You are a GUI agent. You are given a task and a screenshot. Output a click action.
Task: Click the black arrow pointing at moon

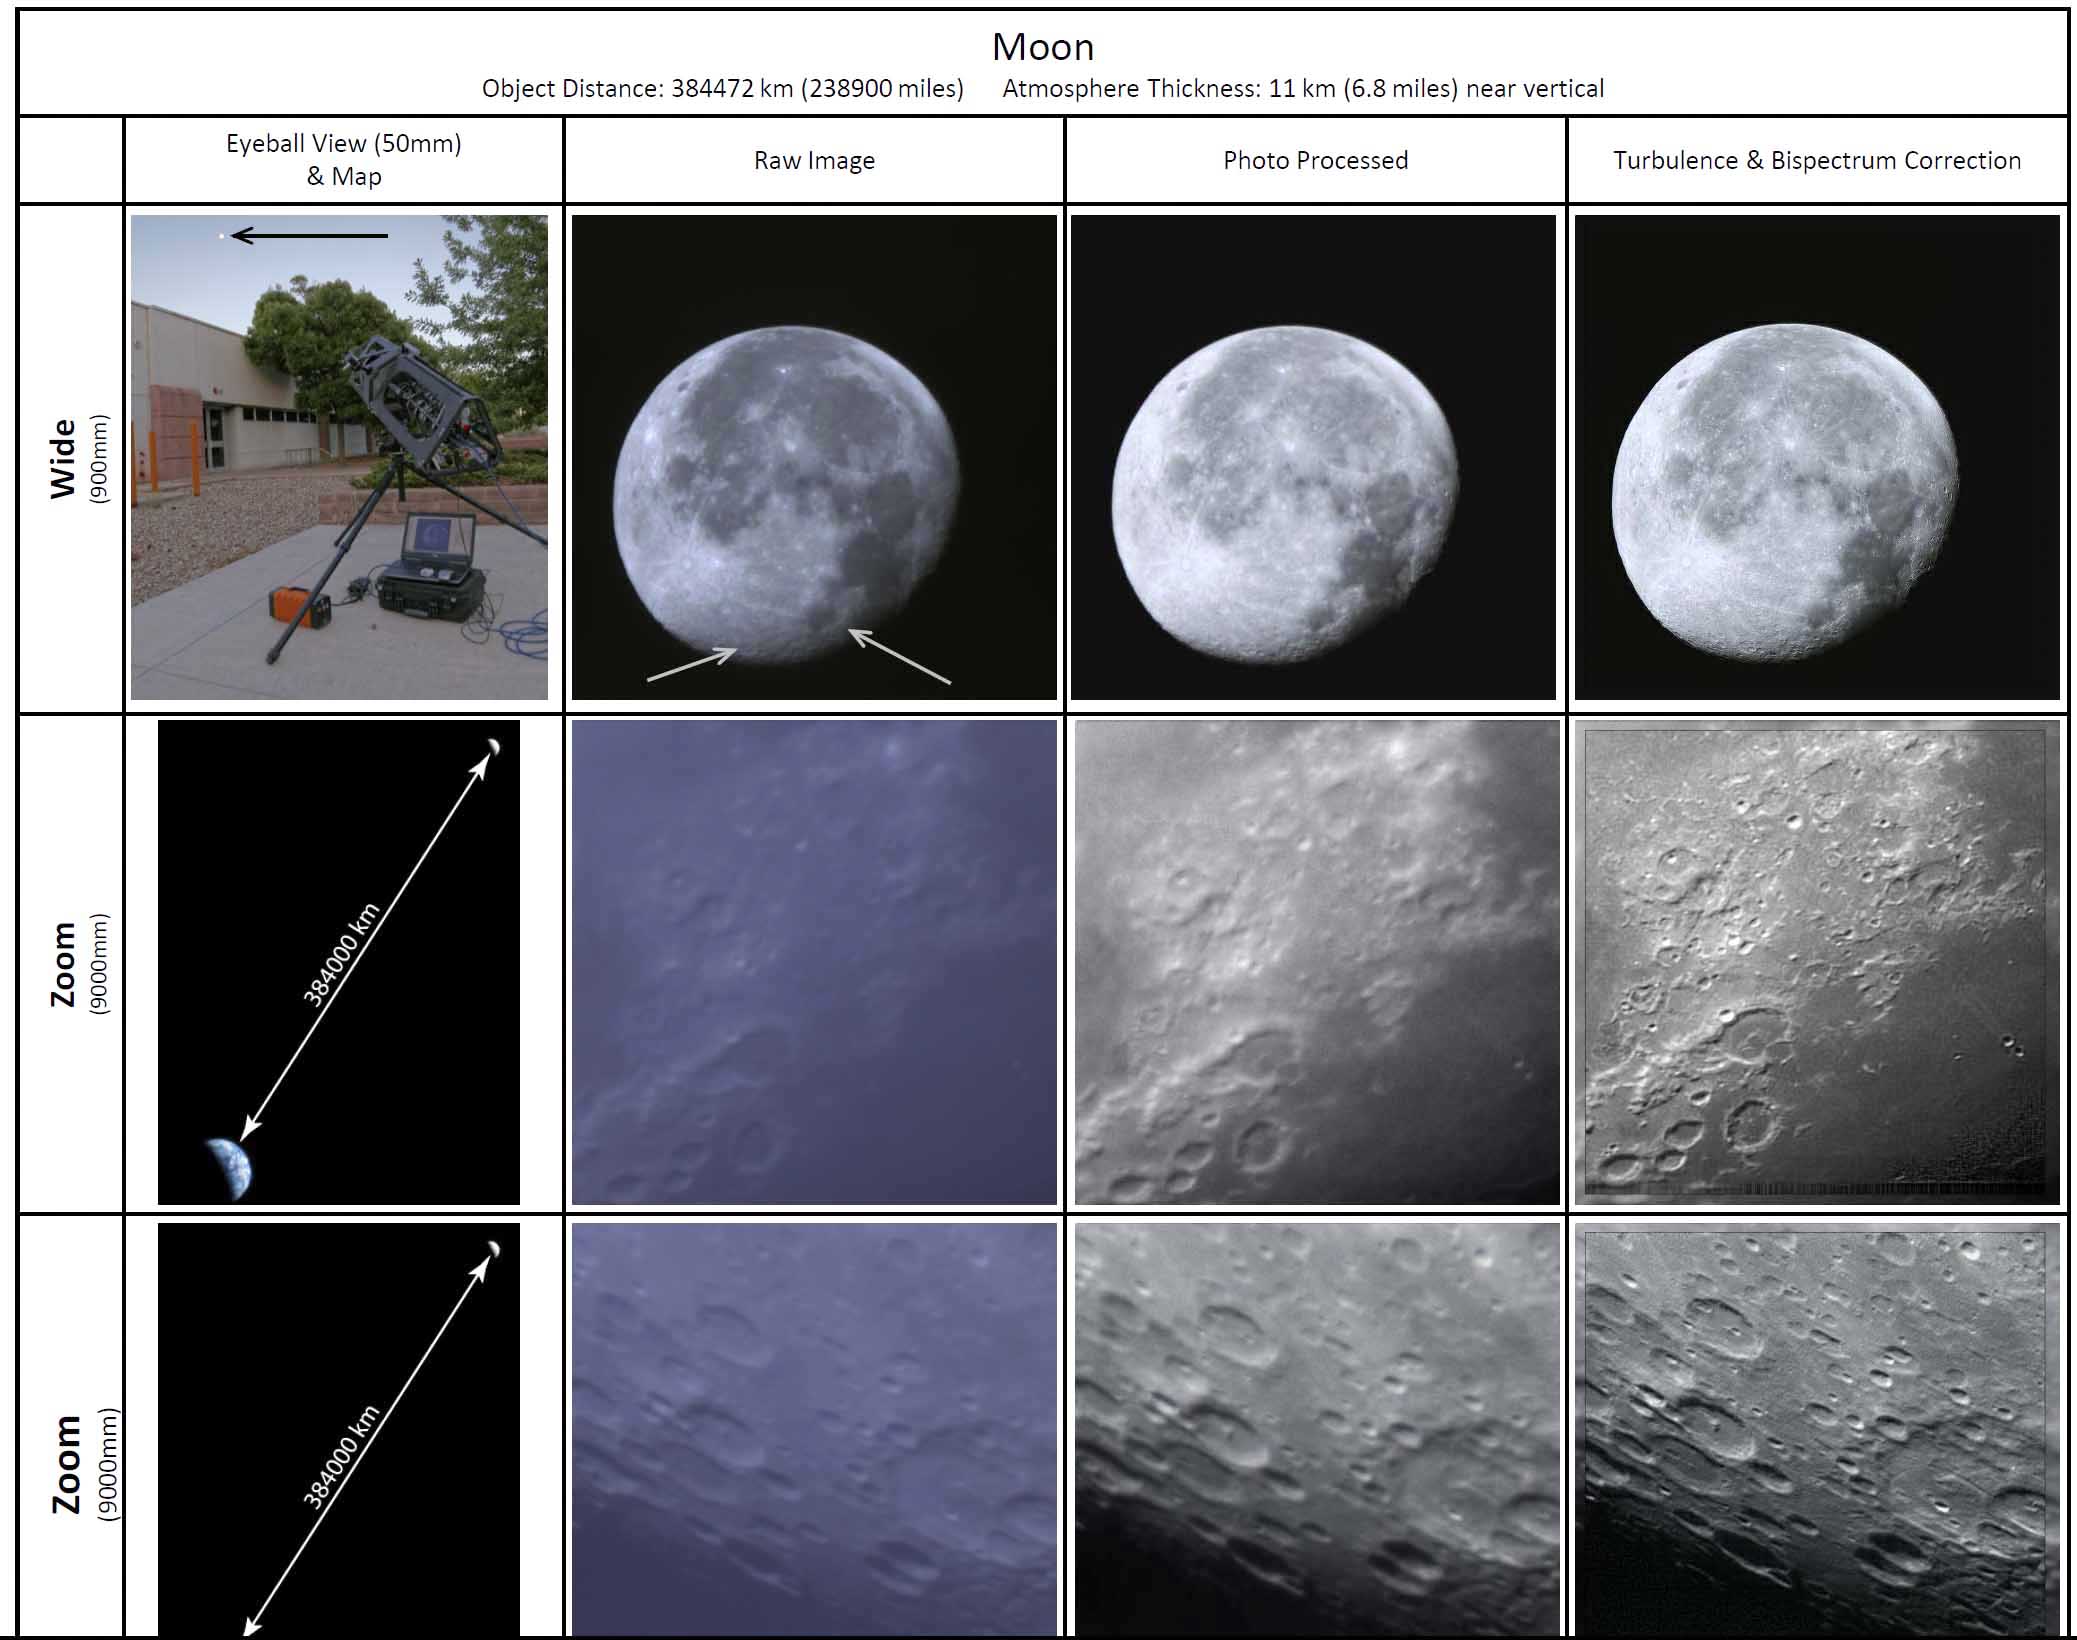(310, 236)
